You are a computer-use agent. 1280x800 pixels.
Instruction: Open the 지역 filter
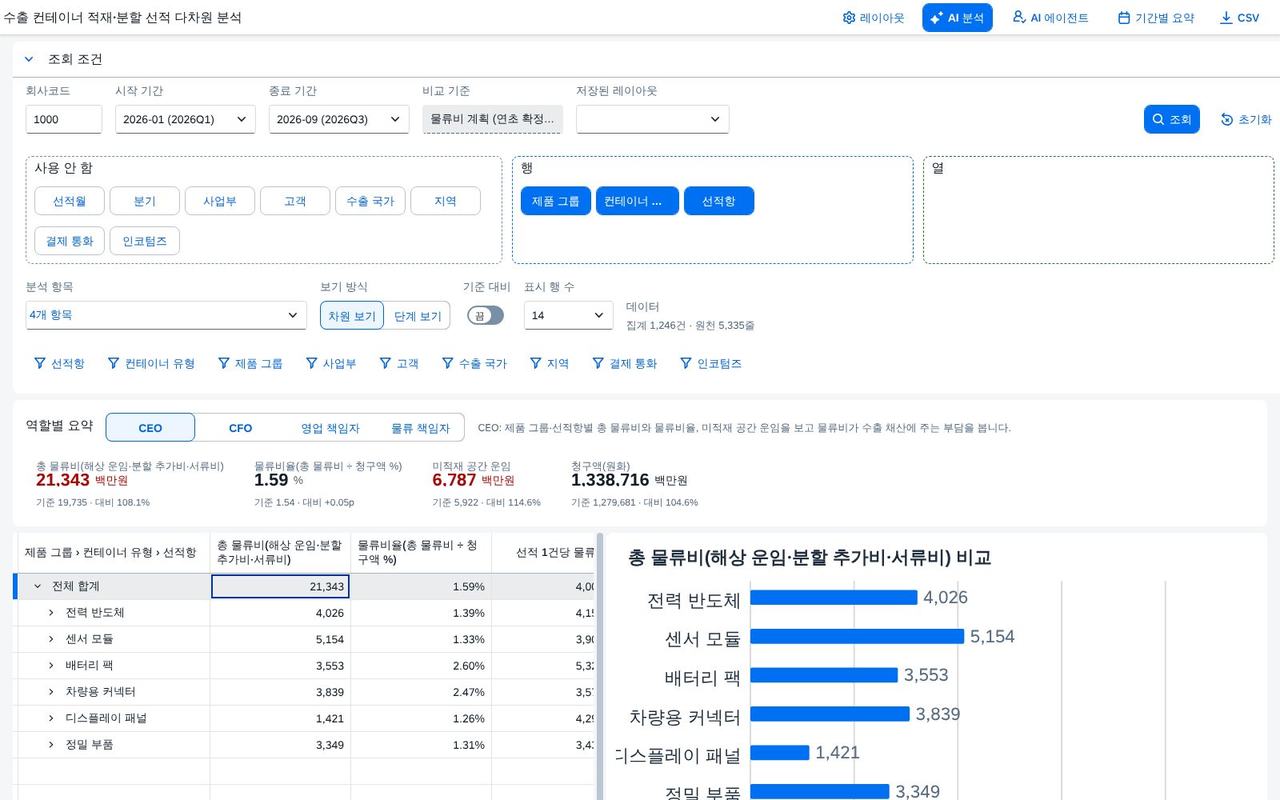[549, 363]
